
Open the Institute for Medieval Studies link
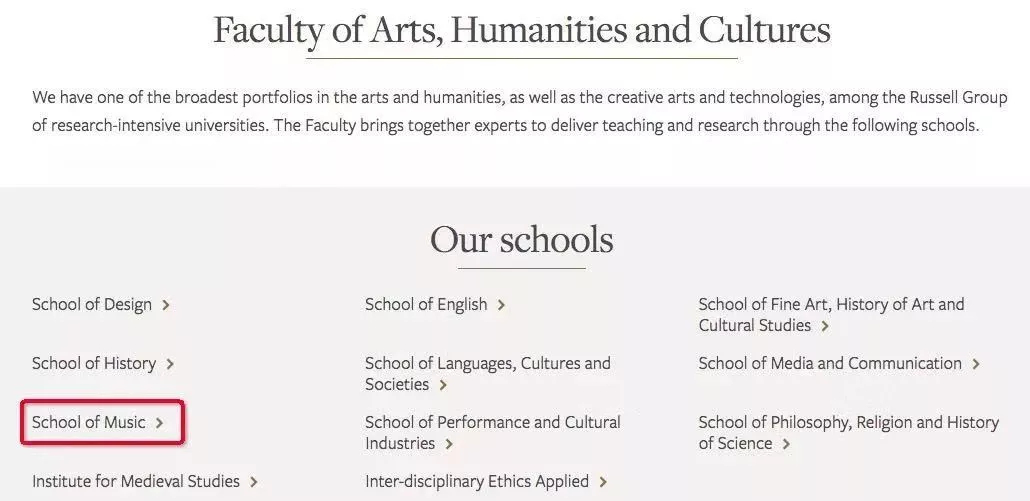pos(135,482)
